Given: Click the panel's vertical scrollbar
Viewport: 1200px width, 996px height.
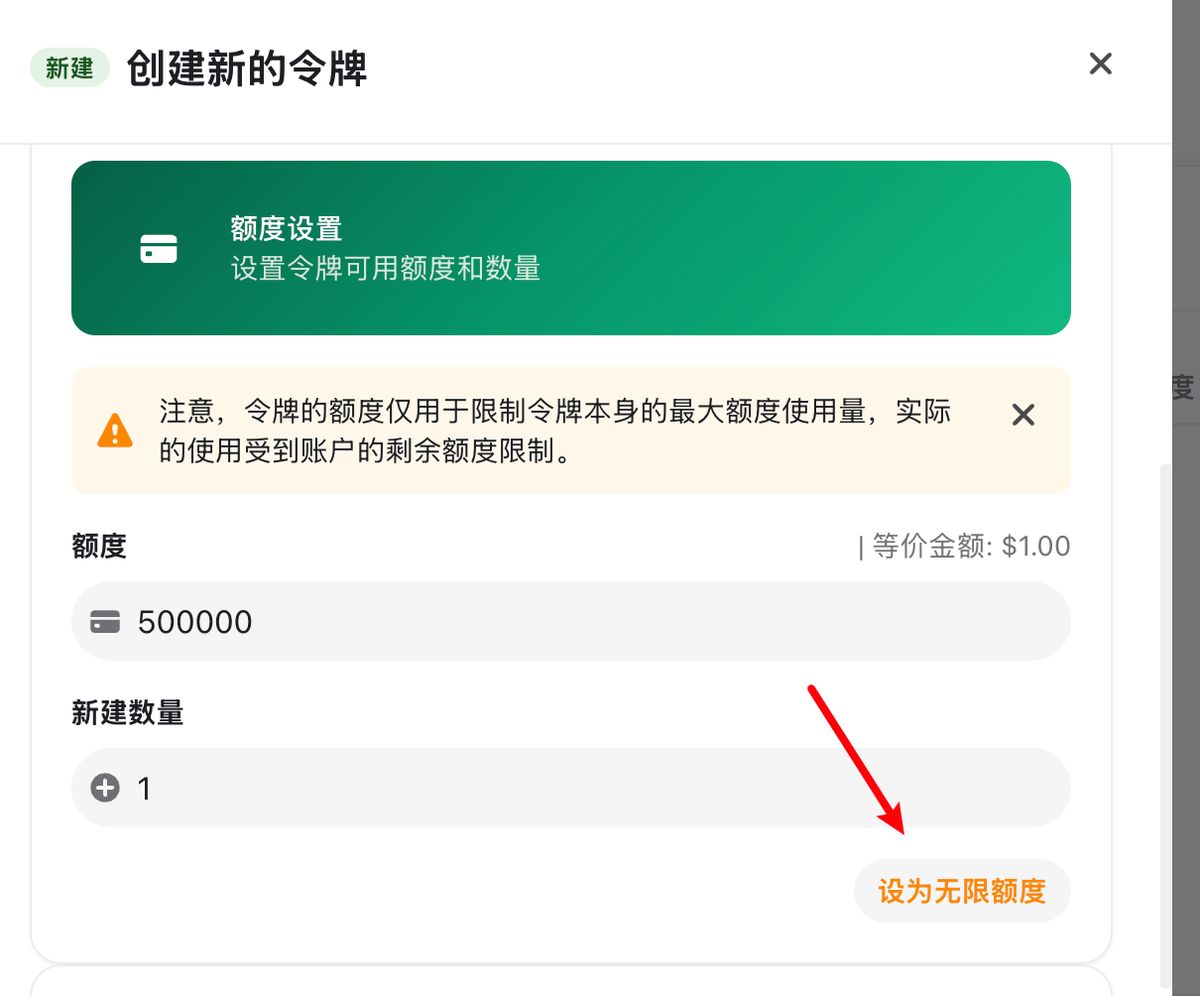Looking at the screenshot, I should (1165, 700).
